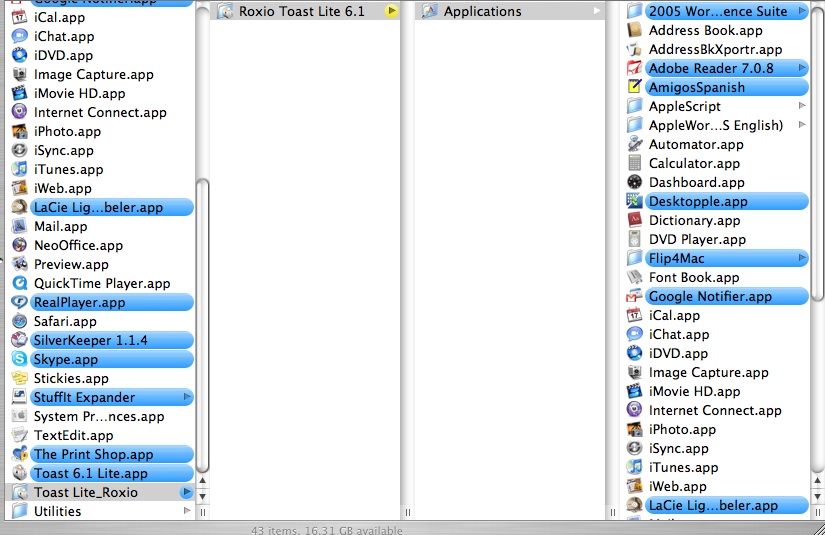This screenshot has width=825, height=535.
Task: Click the AddressBkXportr.app icon
Action: 635,49
